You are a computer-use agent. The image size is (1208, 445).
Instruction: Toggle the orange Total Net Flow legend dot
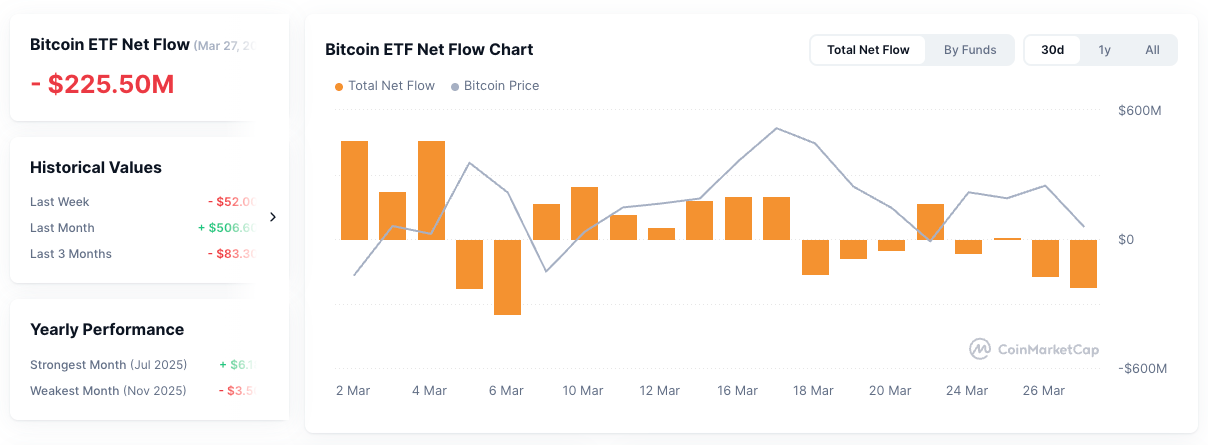point(339,87)
